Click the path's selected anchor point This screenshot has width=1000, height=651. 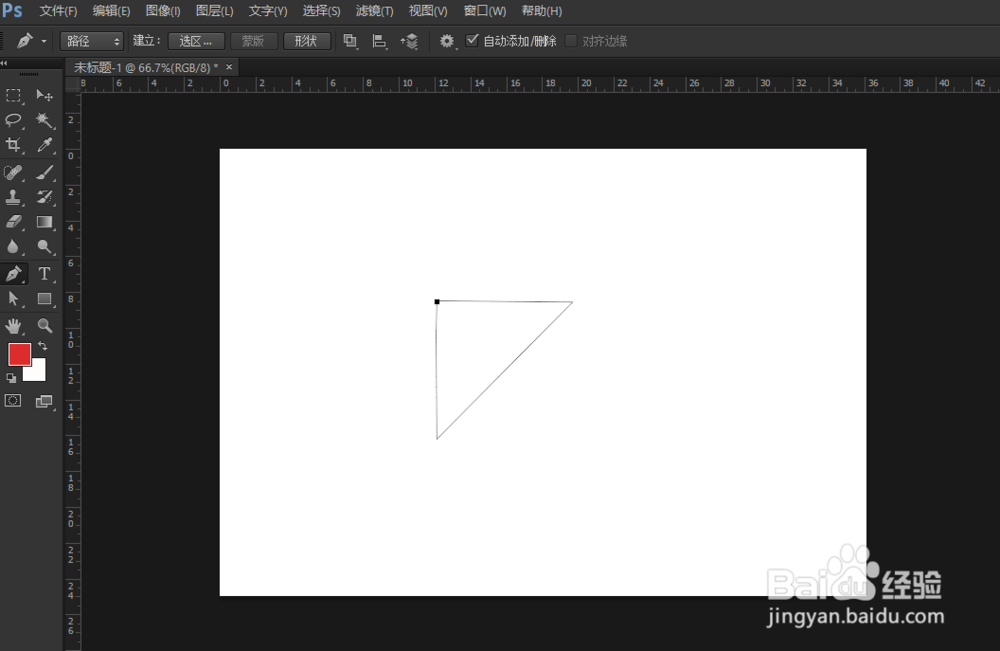coord(437,302)
